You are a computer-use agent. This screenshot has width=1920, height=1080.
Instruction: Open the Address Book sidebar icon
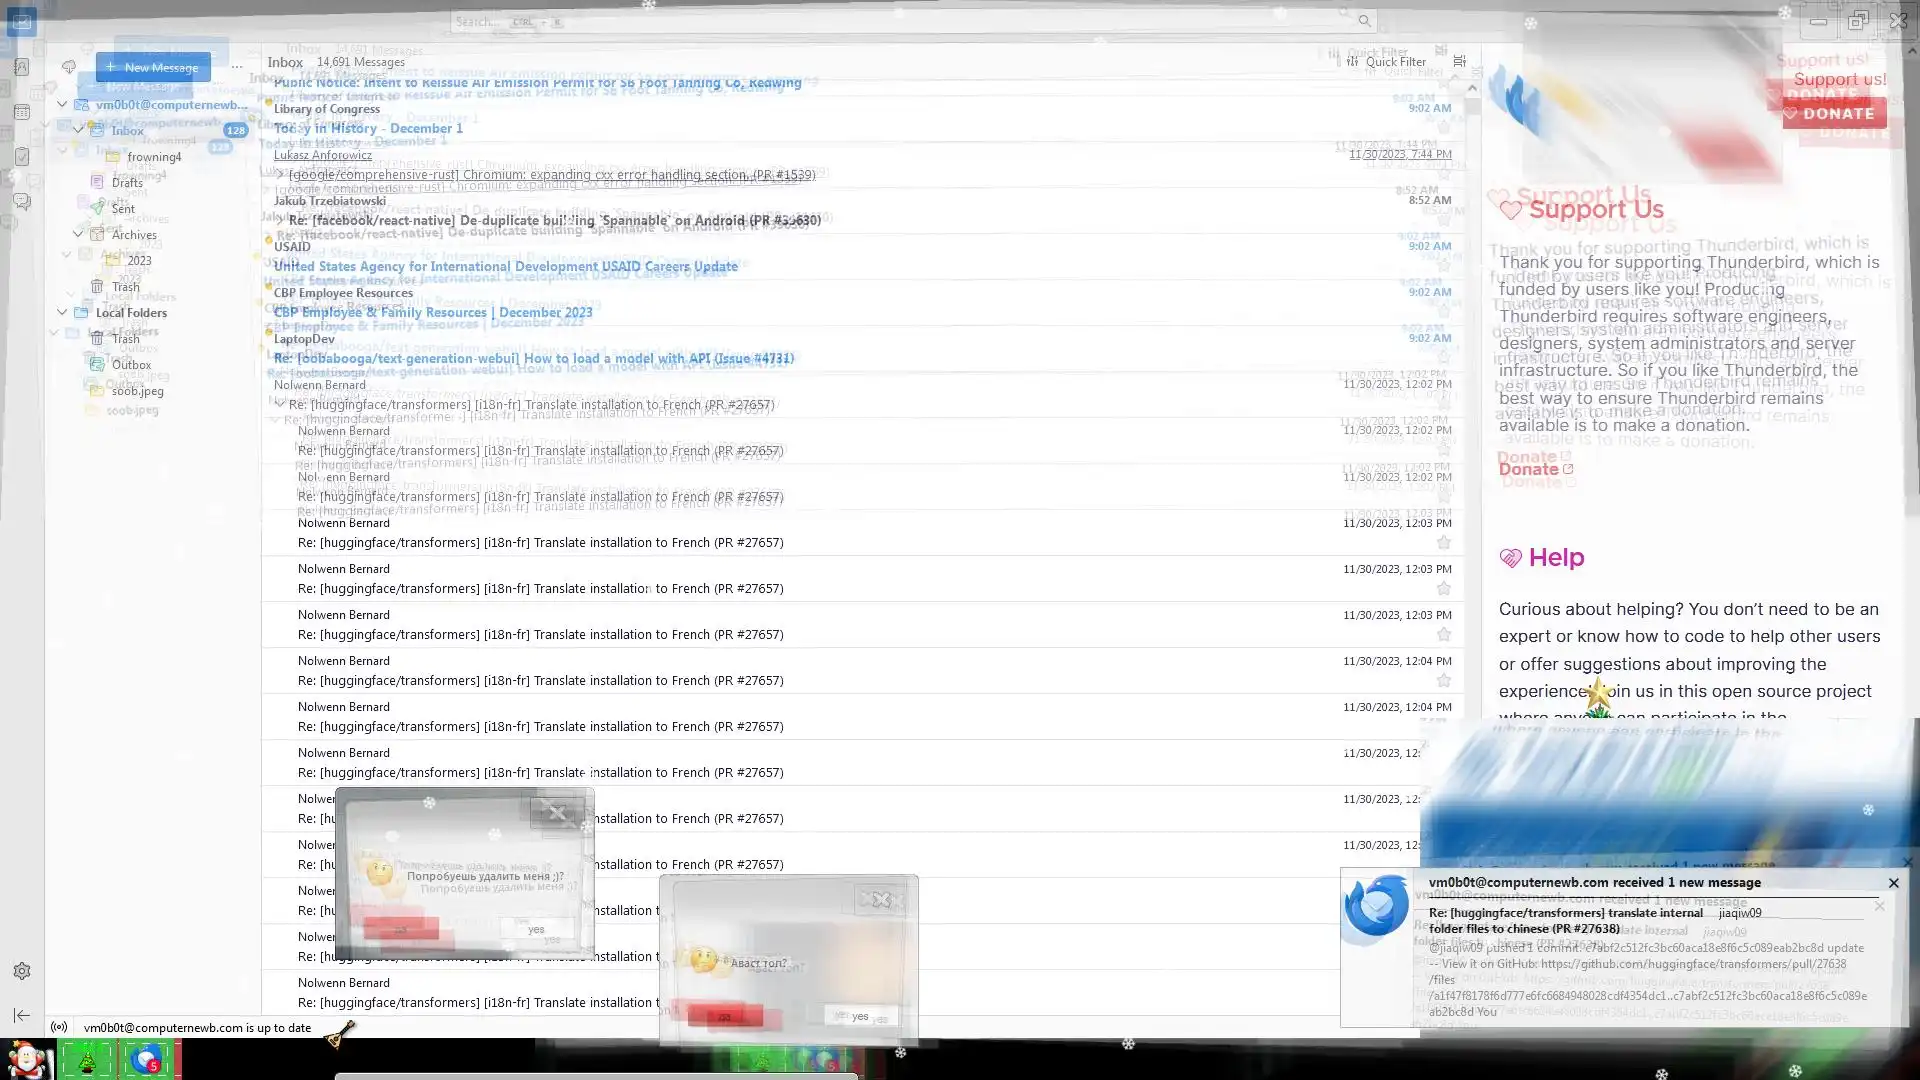[x=21, y=67]
